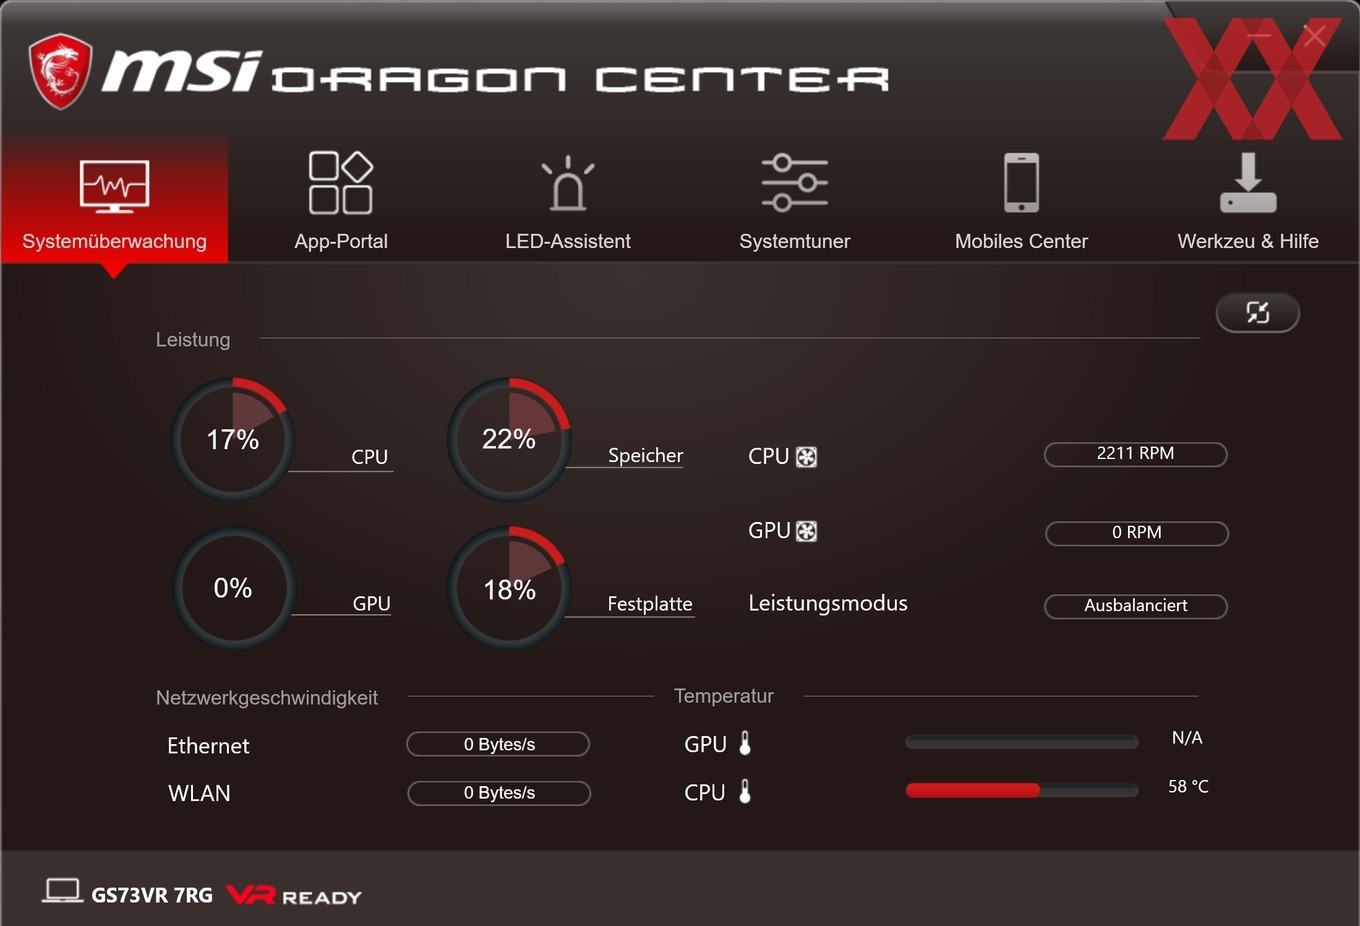Click the CPU temperature red bar
Image resolution: width=1360 pixels, height=926 pixels.
[972, 790]
